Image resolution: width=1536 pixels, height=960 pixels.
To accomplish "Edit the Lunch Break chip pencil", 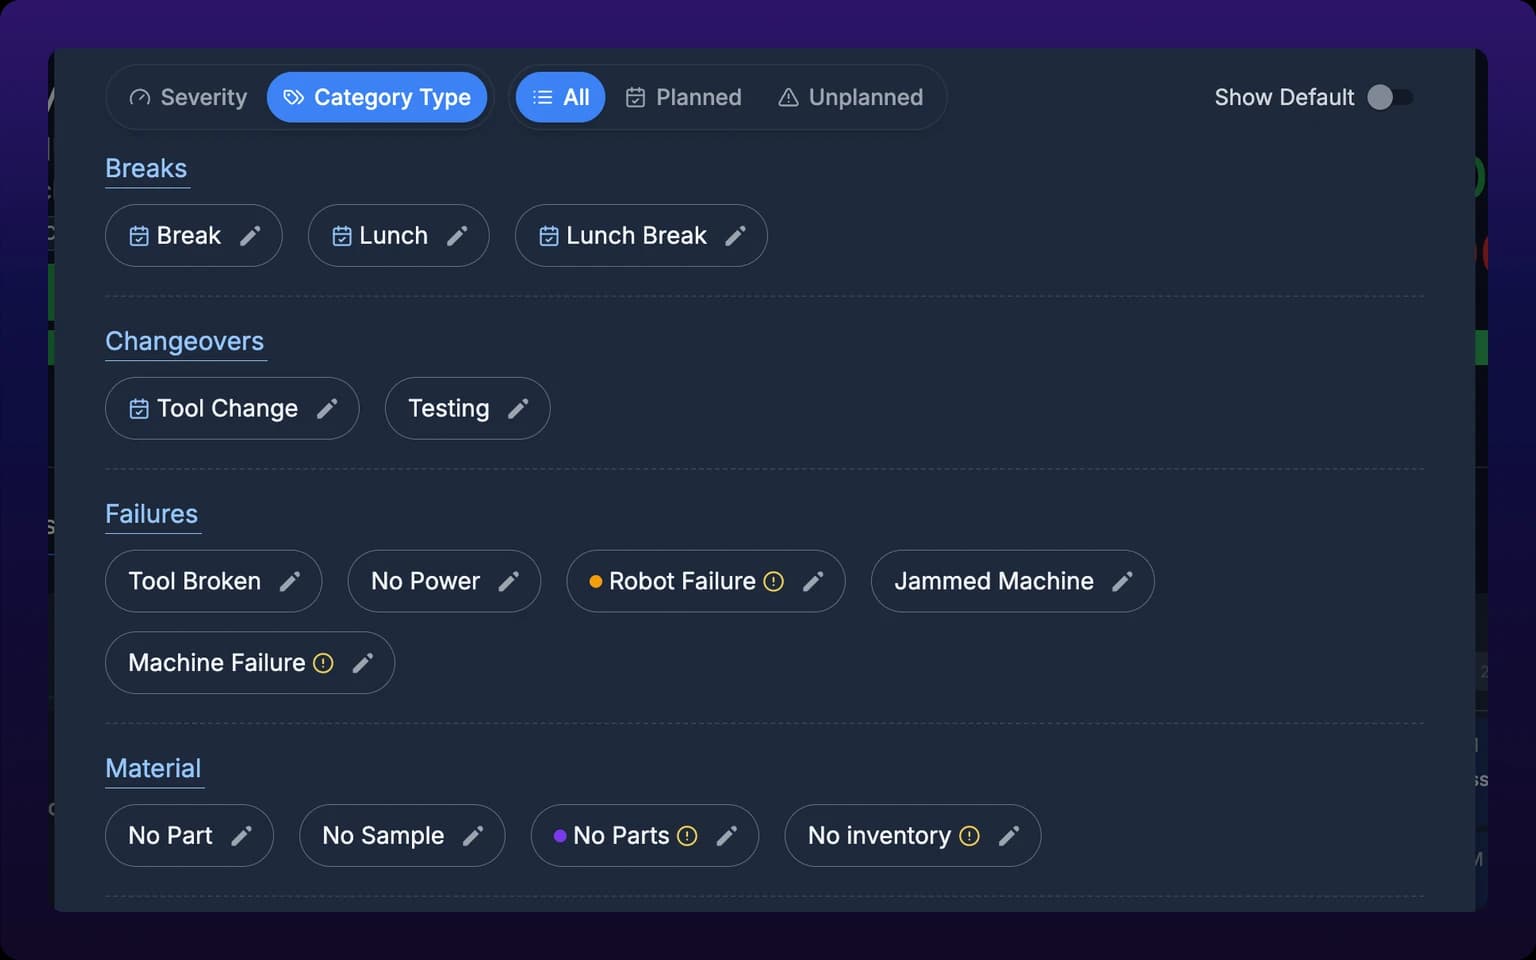I will tap(735, 236).
